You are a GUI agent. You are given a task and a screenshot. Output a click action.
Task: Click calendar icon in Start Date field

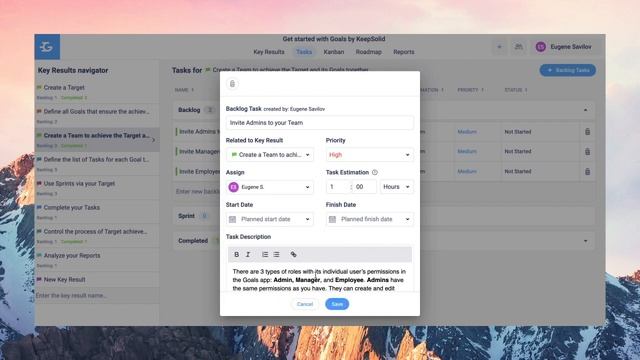point(232,219)
